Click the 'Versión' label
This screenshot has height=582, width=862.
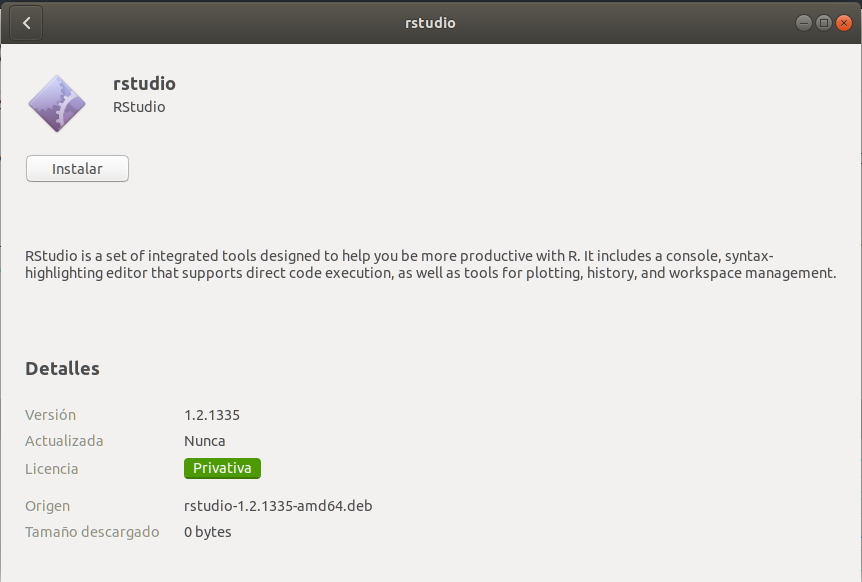tap(51, 415)
